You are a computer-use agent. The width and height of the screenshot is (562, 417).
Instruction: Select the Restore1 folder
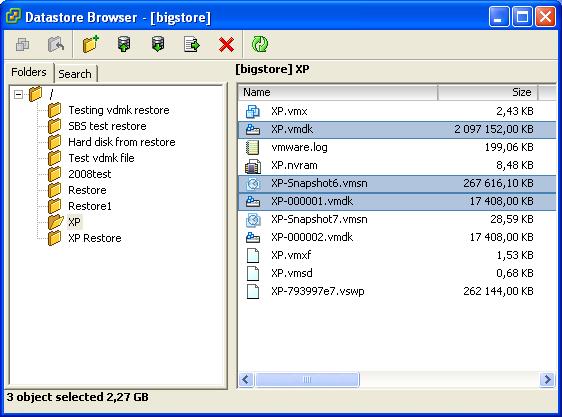(x=90, y=206)
